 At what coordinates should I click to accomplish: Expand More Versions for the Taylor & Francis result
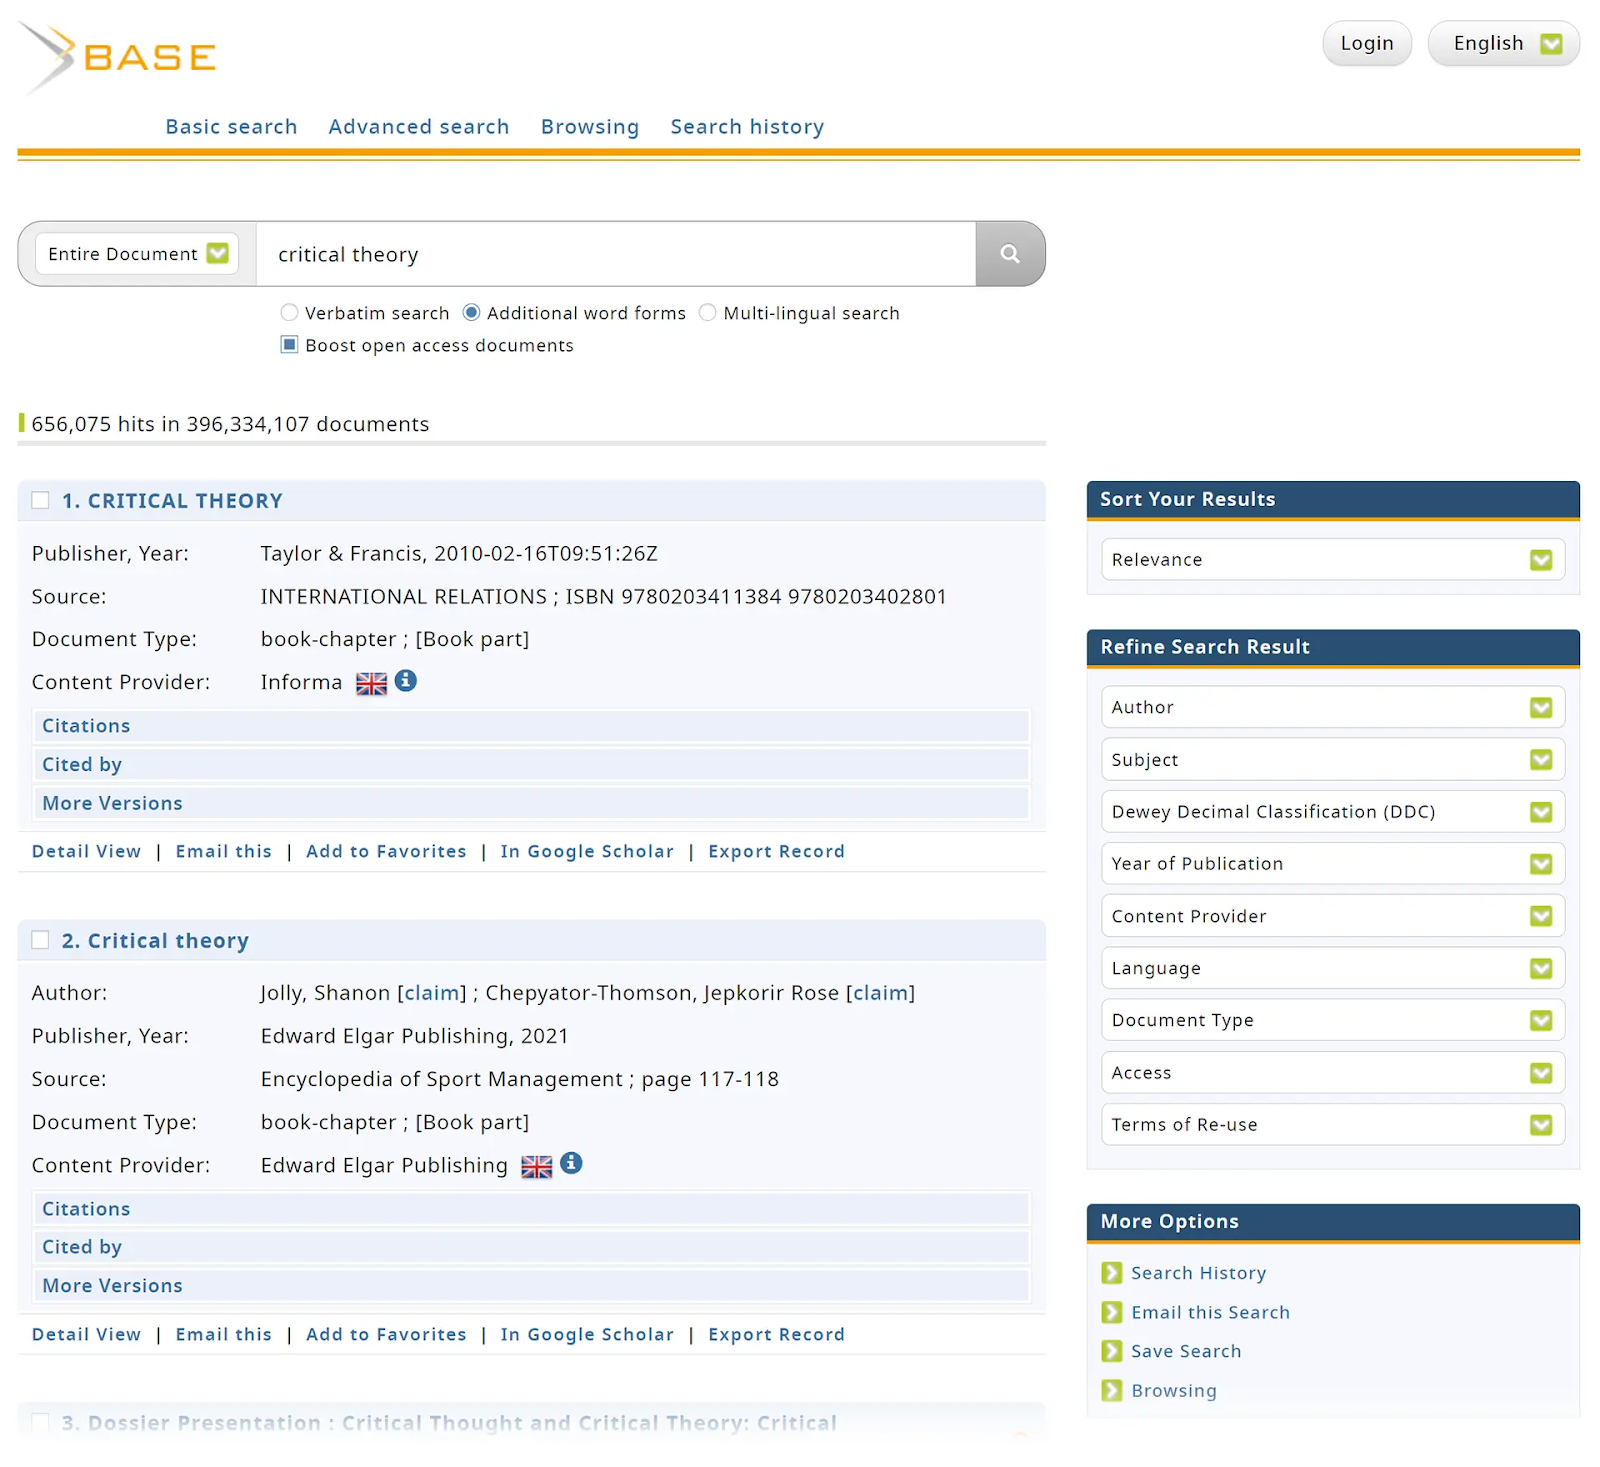[532, 803]
